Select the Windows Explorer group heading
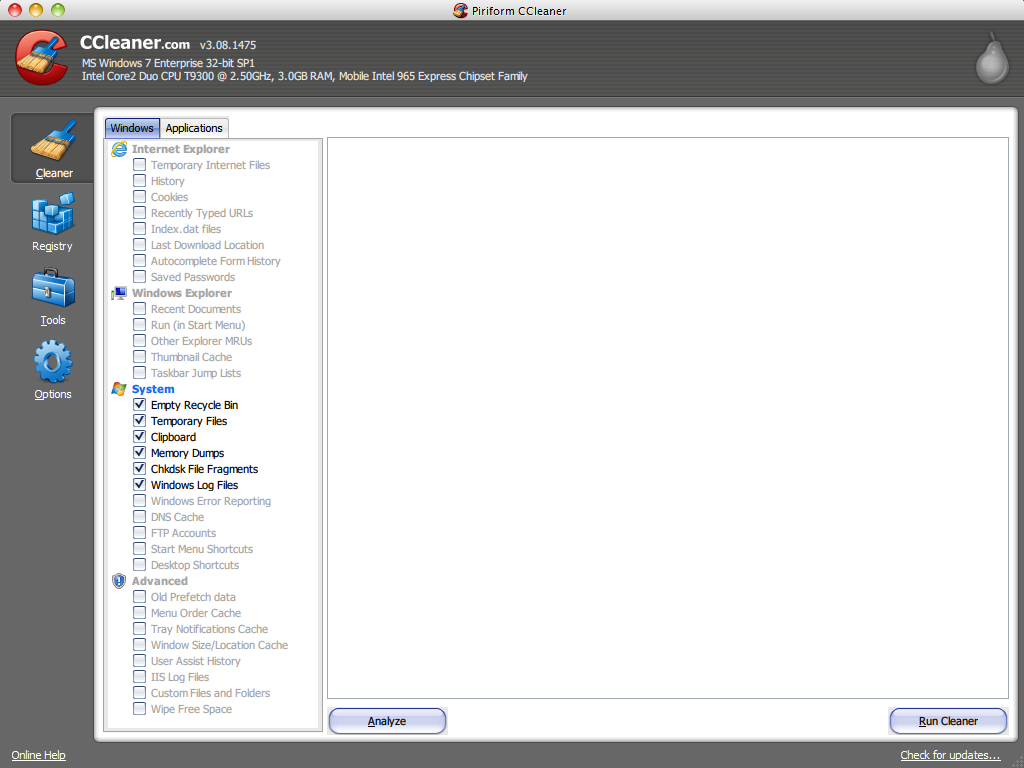This screenshot has height=768, width=1024. pyautogui.click(x=182, y=293)
